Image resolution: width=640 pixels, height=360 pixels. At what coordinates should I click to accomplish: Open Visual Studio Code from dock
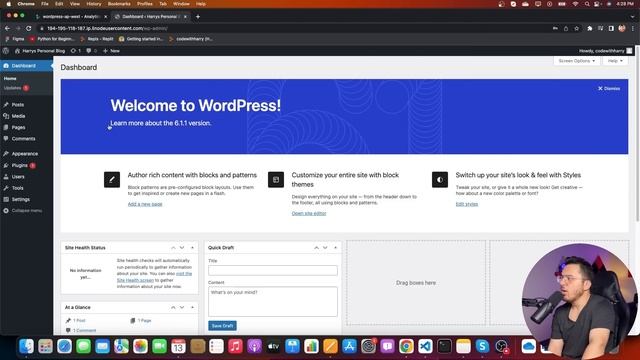click(425, 347)
